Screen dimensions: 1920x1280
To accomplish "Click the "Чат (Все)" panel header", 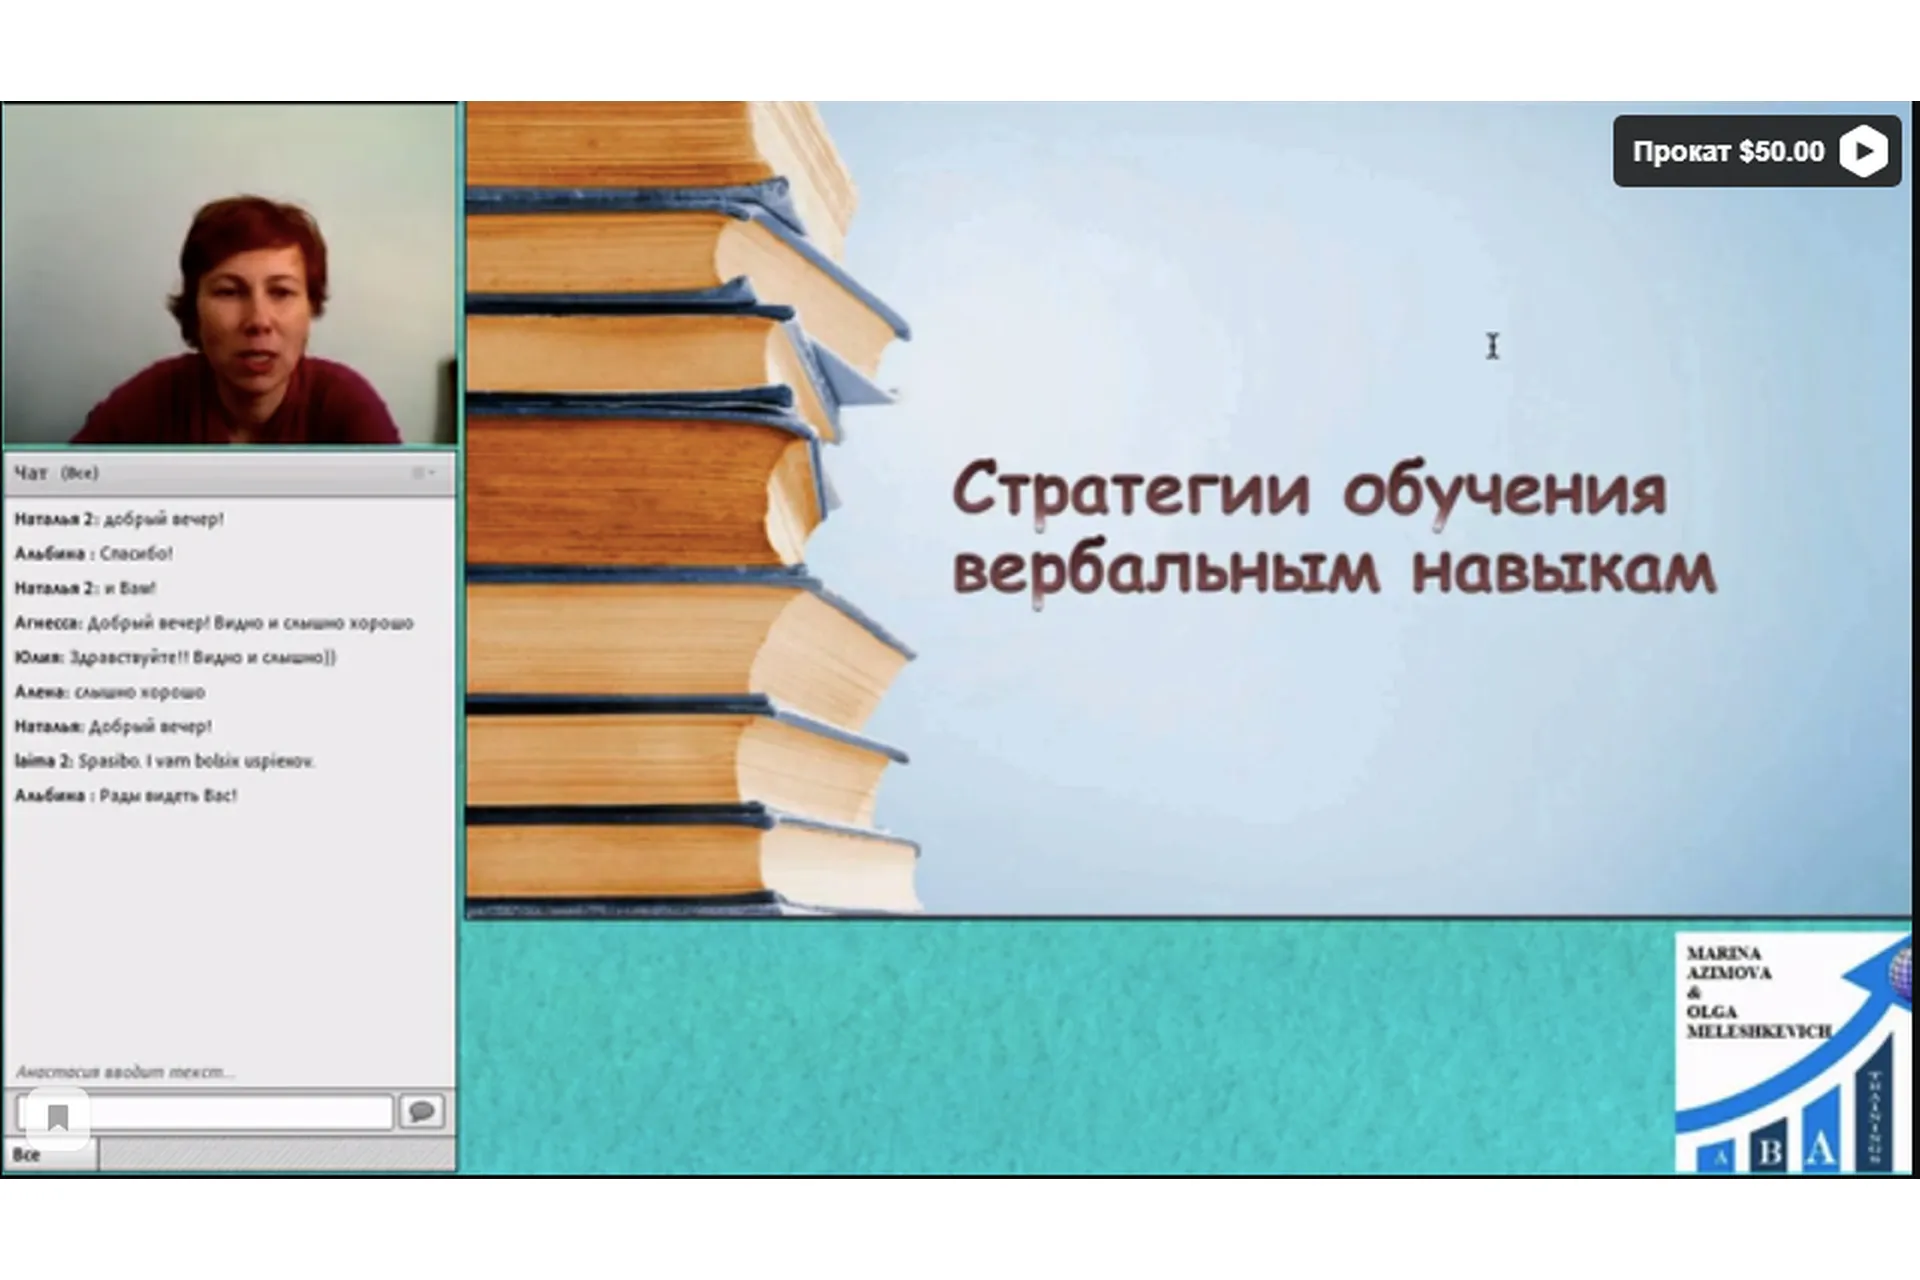I will [x=57, y=473].
